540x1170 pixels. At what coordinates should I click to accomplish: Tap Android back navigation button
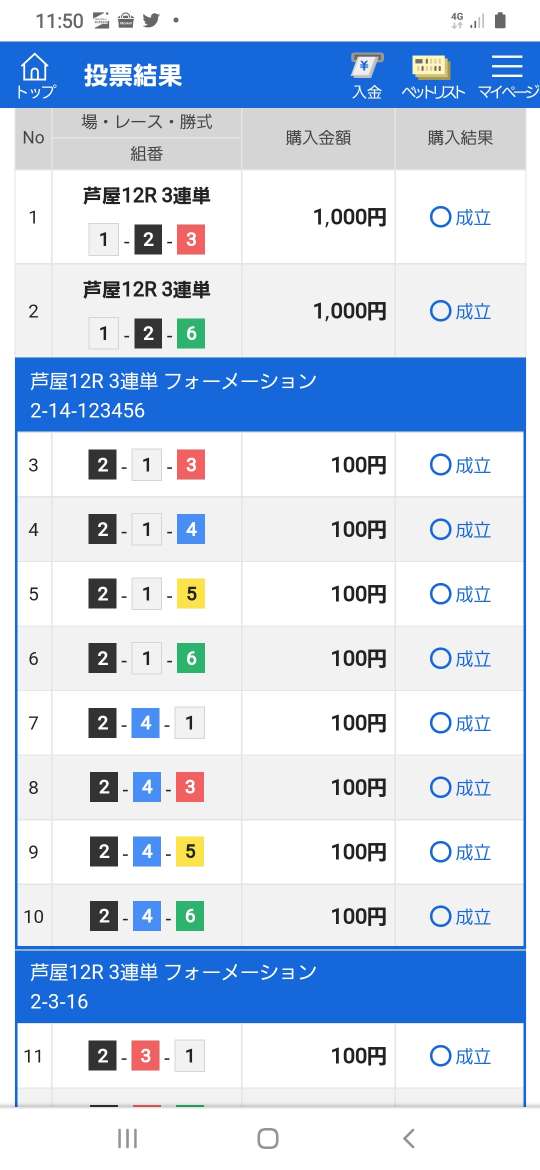click(408, 1138)
